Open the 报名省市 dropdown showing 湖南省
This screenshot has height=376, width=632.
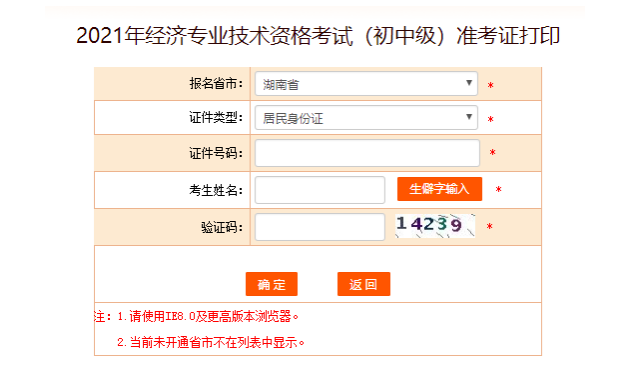(366, 84)
